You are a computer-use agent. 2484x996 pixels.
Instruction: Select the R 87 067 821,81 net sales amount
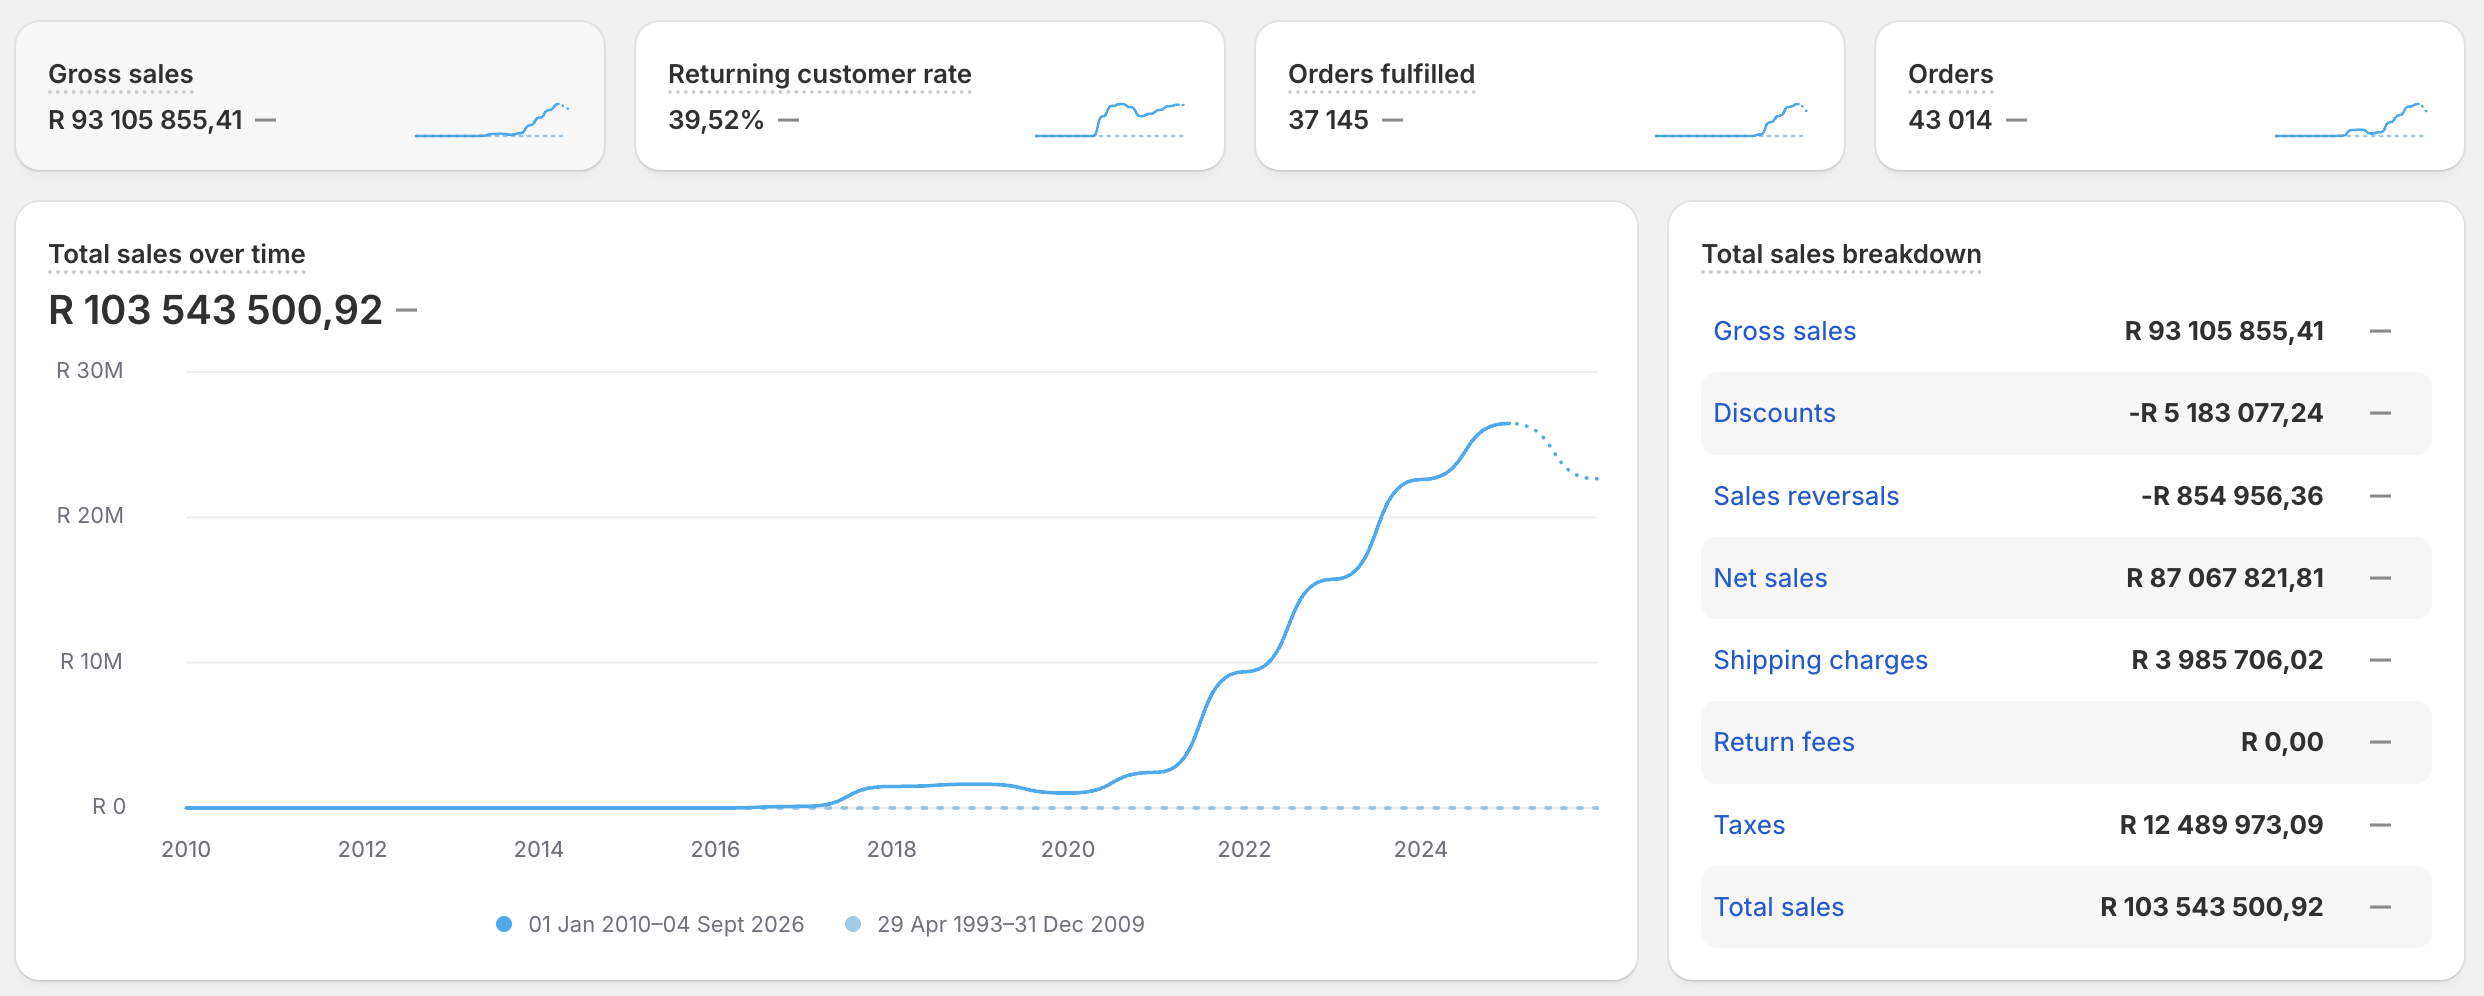pos(2225,578)
